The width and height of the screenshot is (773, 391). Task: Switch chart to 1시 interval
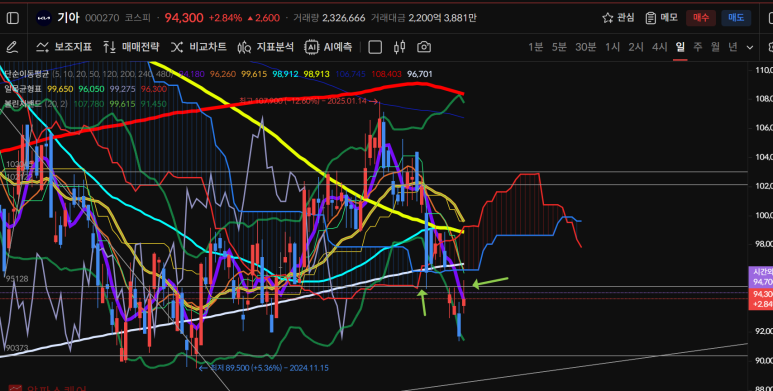[613, 47]
